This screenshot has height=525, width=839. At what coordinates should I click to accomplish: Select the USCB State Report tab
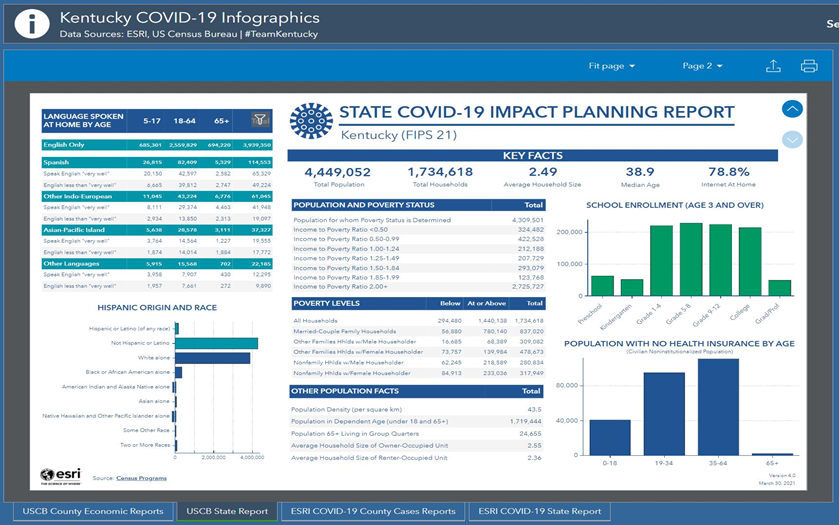tap(227, 511)
